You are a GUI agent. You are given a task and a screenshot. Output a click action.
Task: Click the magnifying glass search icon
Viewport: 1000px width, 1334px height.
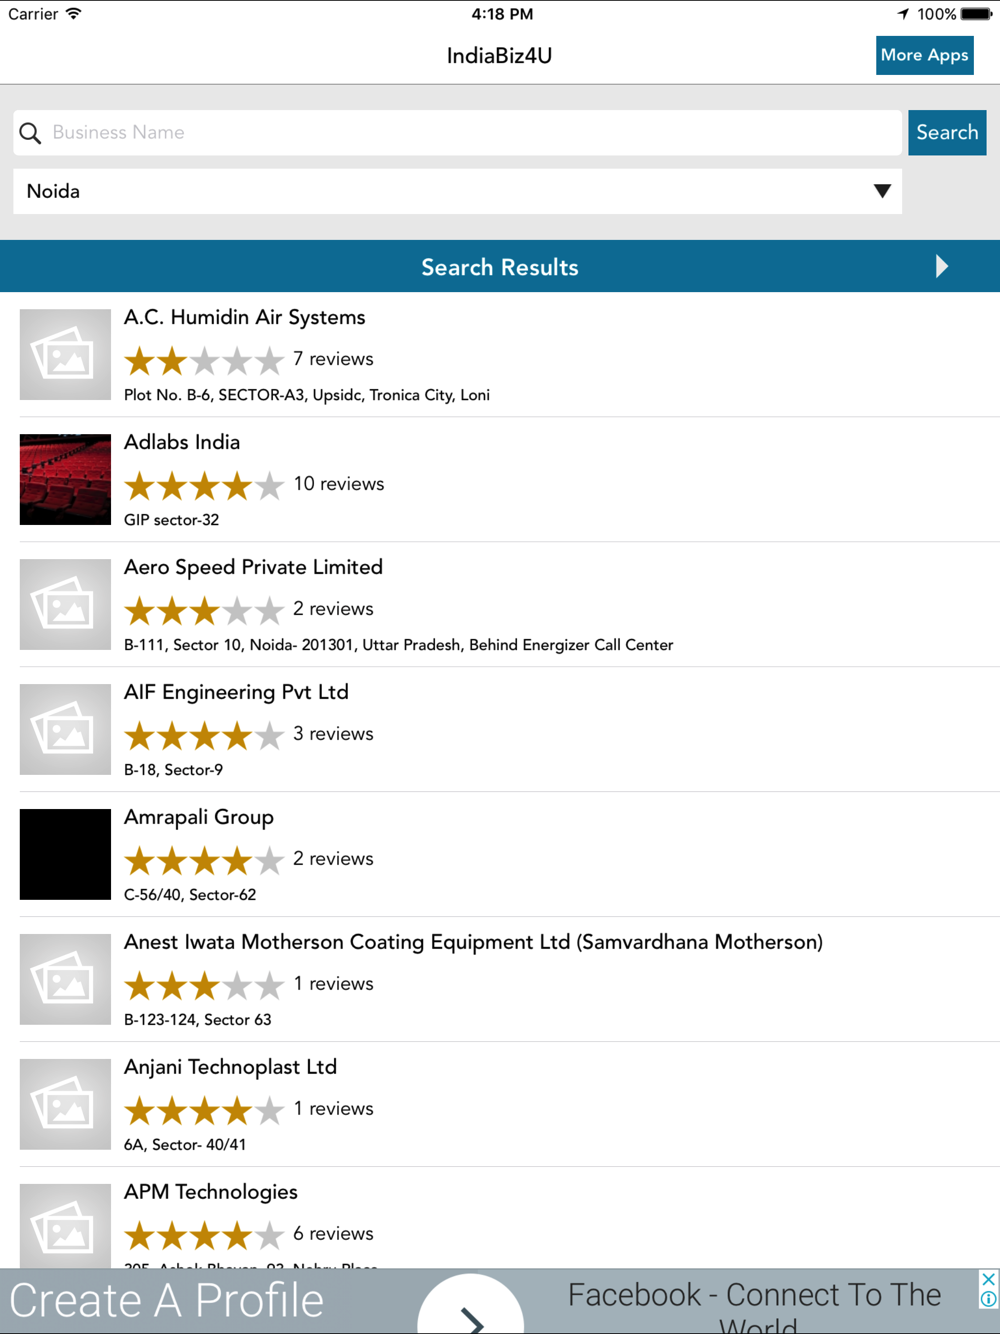(x=30, y=133)
